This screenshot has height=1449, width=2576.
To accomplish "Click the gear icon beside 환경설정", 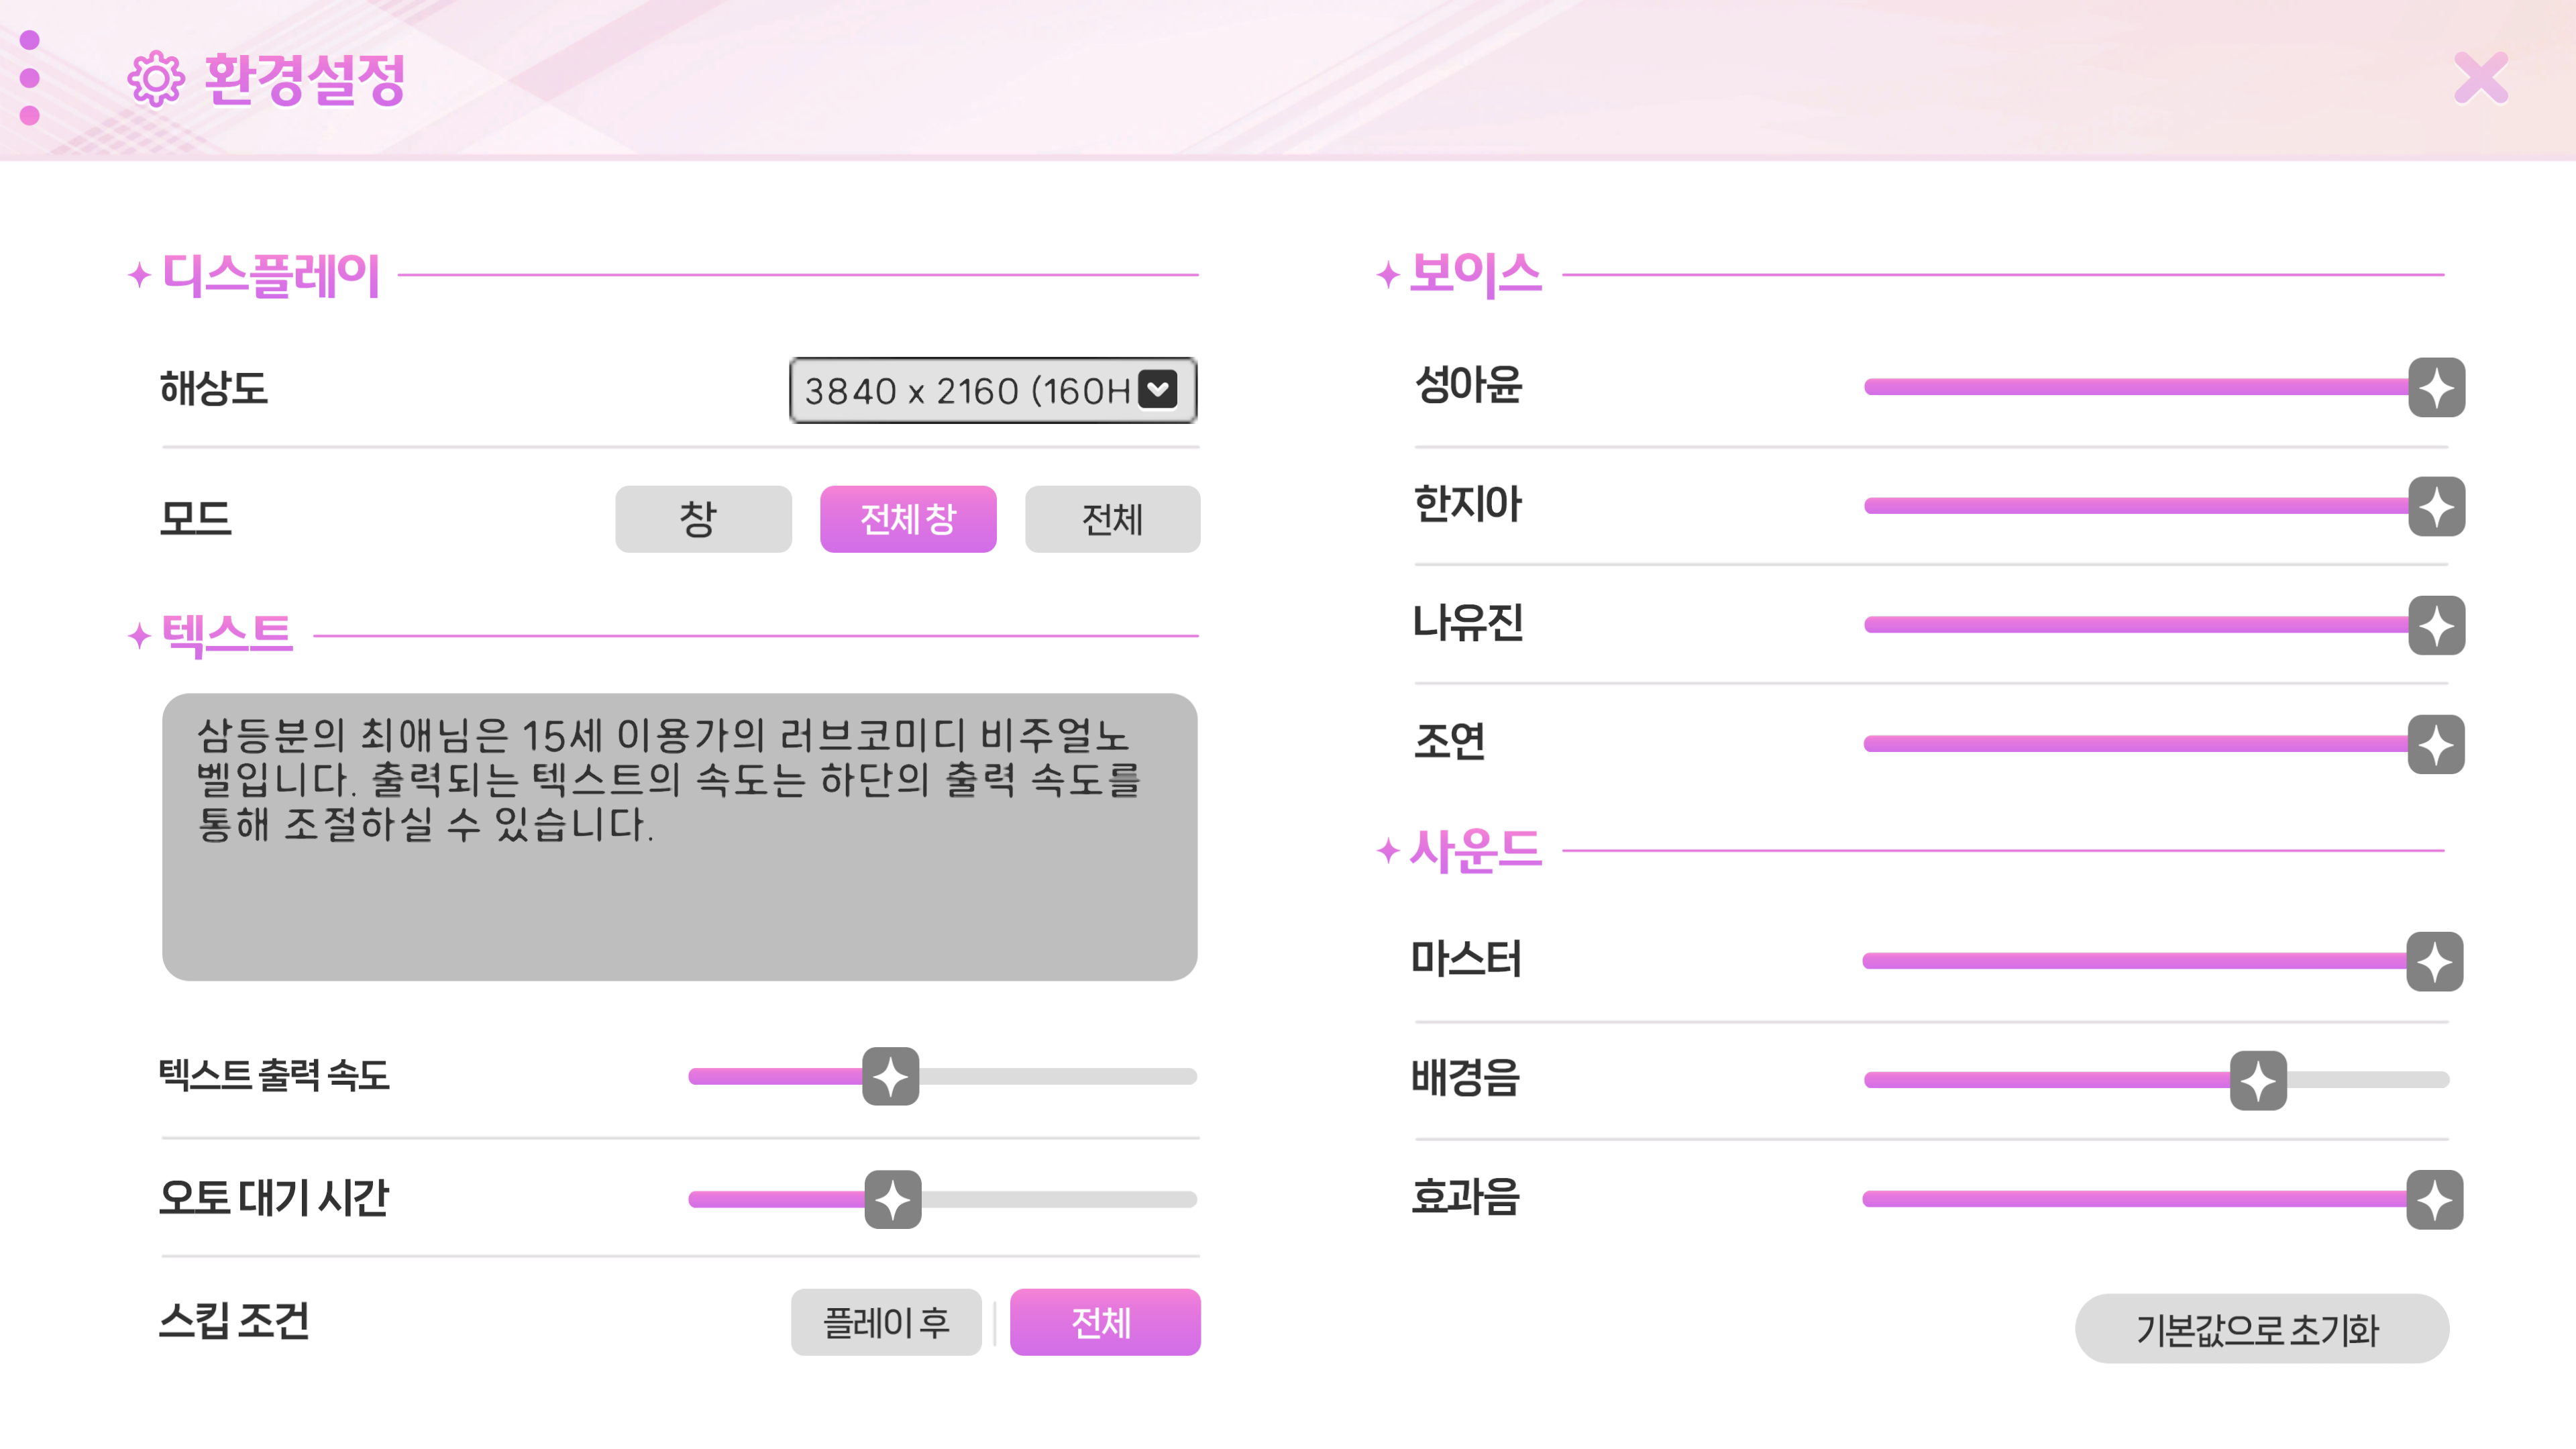I will (156, 79).
